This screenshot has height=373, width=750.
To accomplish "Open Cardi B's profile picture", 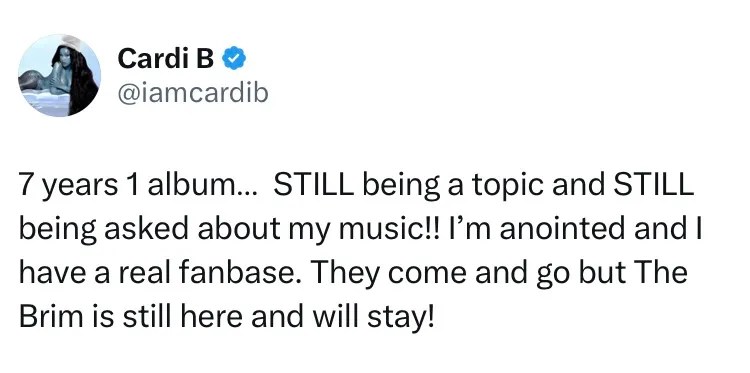I will [59, 75].
